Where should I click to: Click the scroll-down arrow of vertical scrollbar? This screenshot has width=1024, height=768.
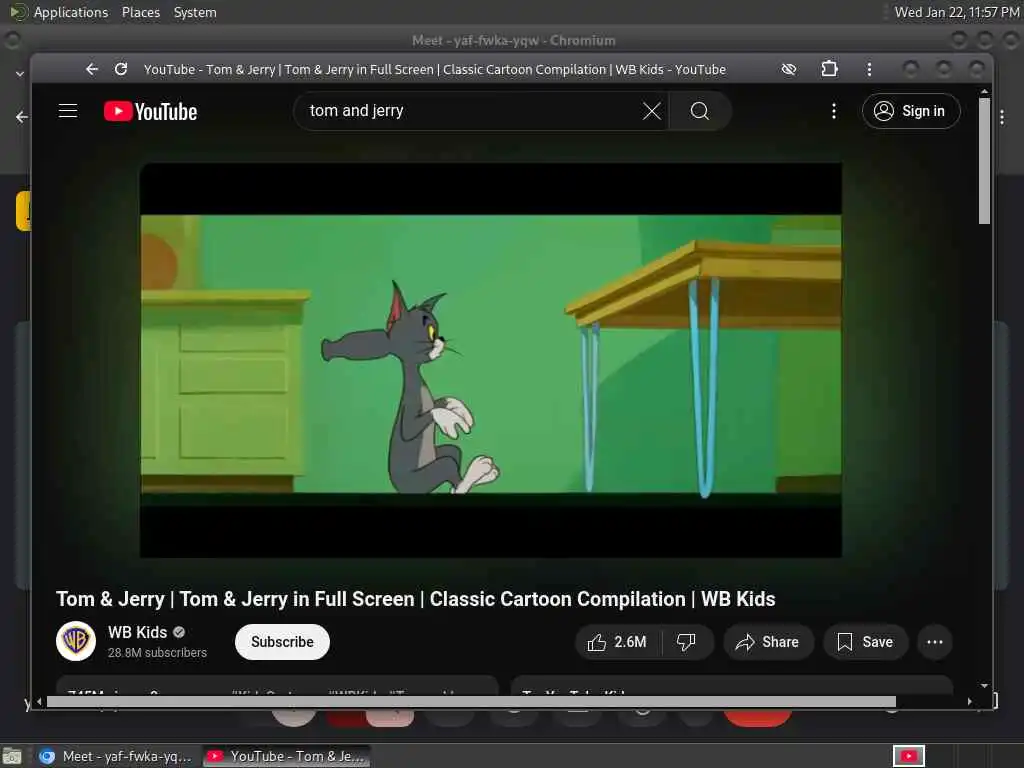[984, 686]
